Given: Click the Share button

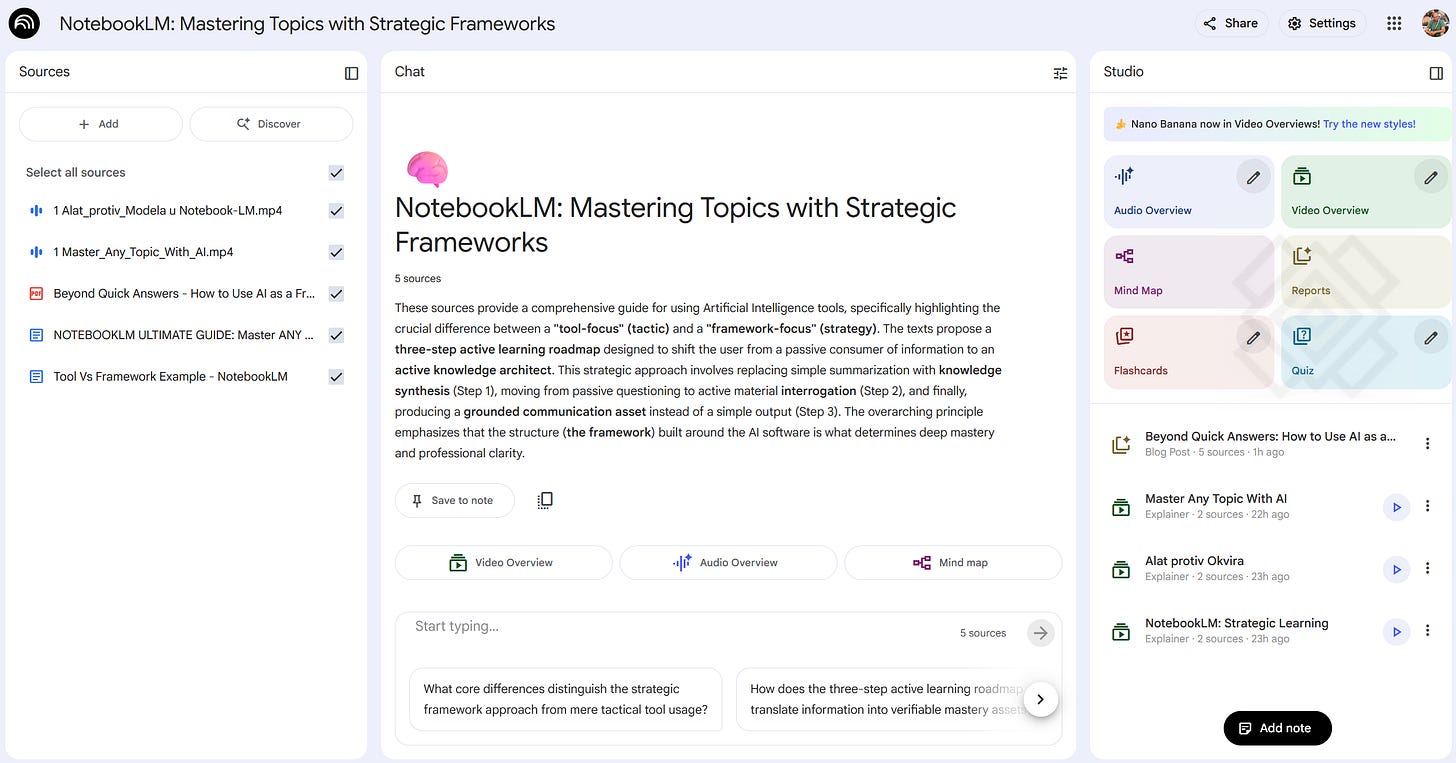Looking at the screenshot, I should point(1231,23).
